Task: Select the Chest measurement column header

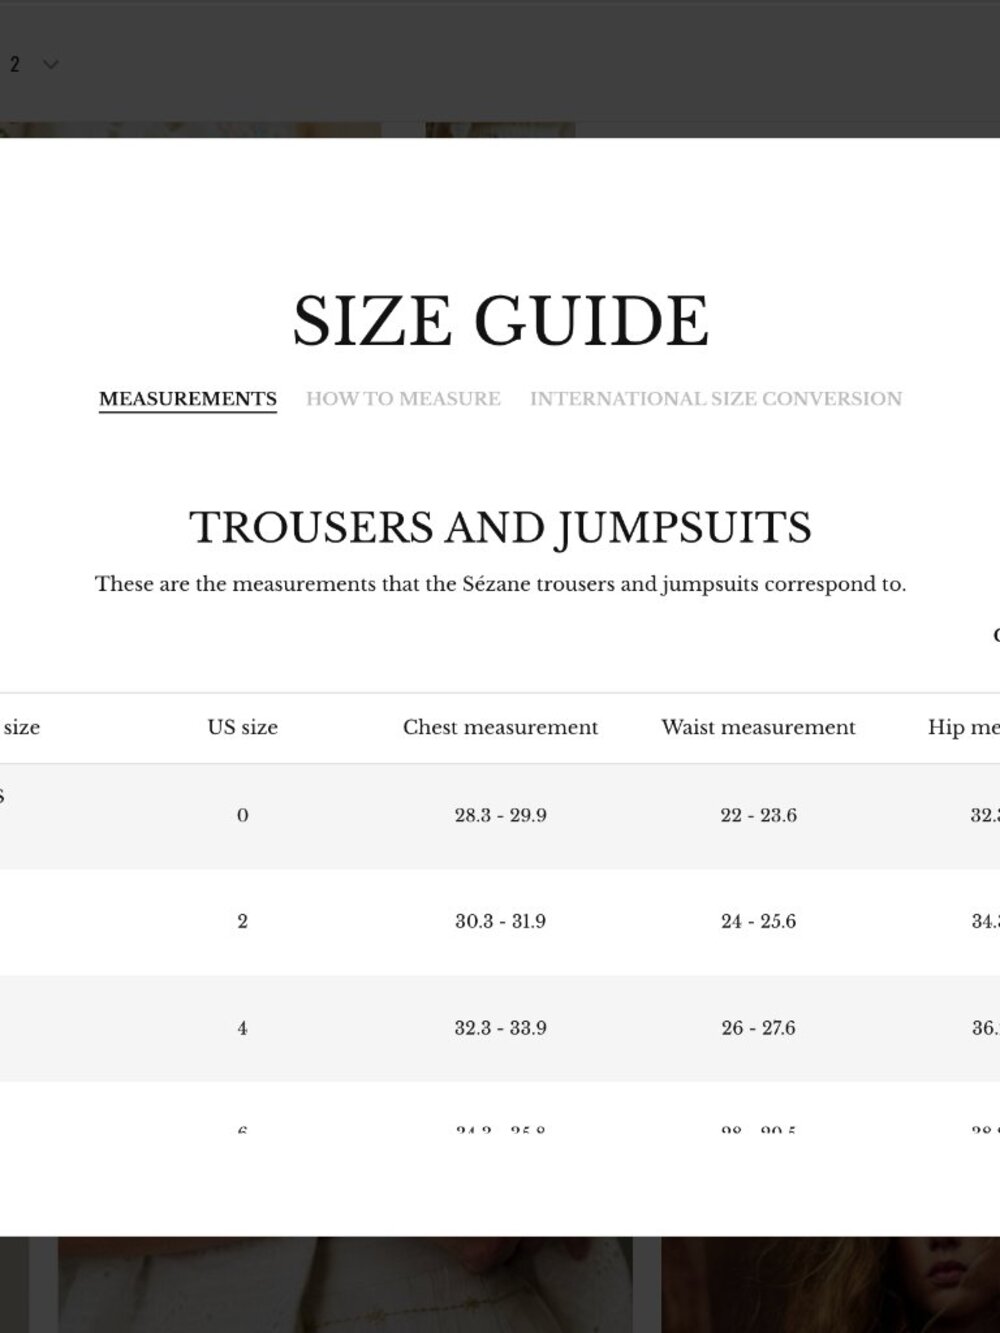Action: click(x=500, y=728)
